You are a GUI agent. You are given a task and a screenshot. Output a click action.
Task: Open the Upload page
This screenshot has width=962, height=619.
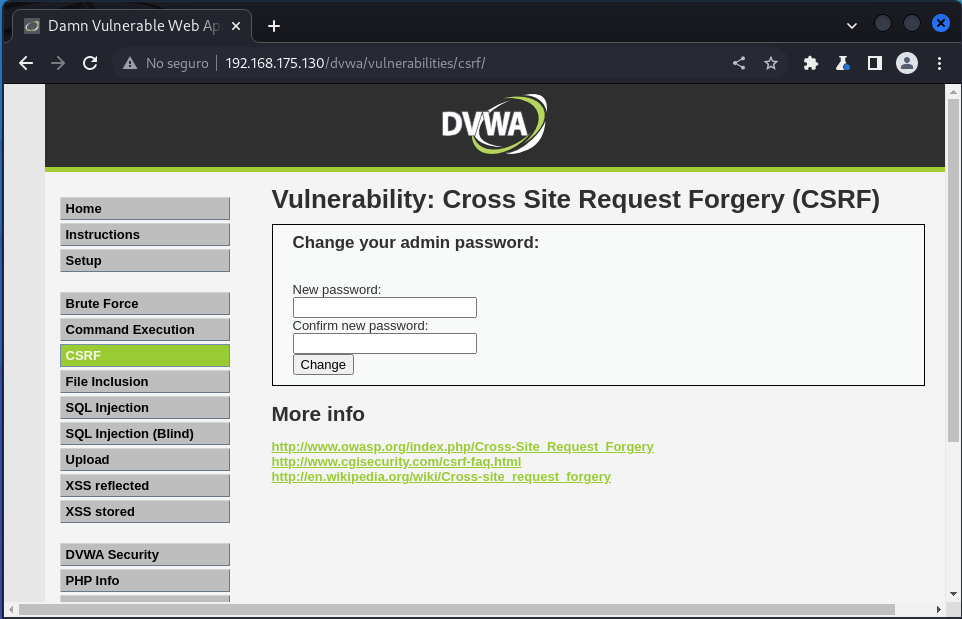pyautogui.click(x=145, y=459)
